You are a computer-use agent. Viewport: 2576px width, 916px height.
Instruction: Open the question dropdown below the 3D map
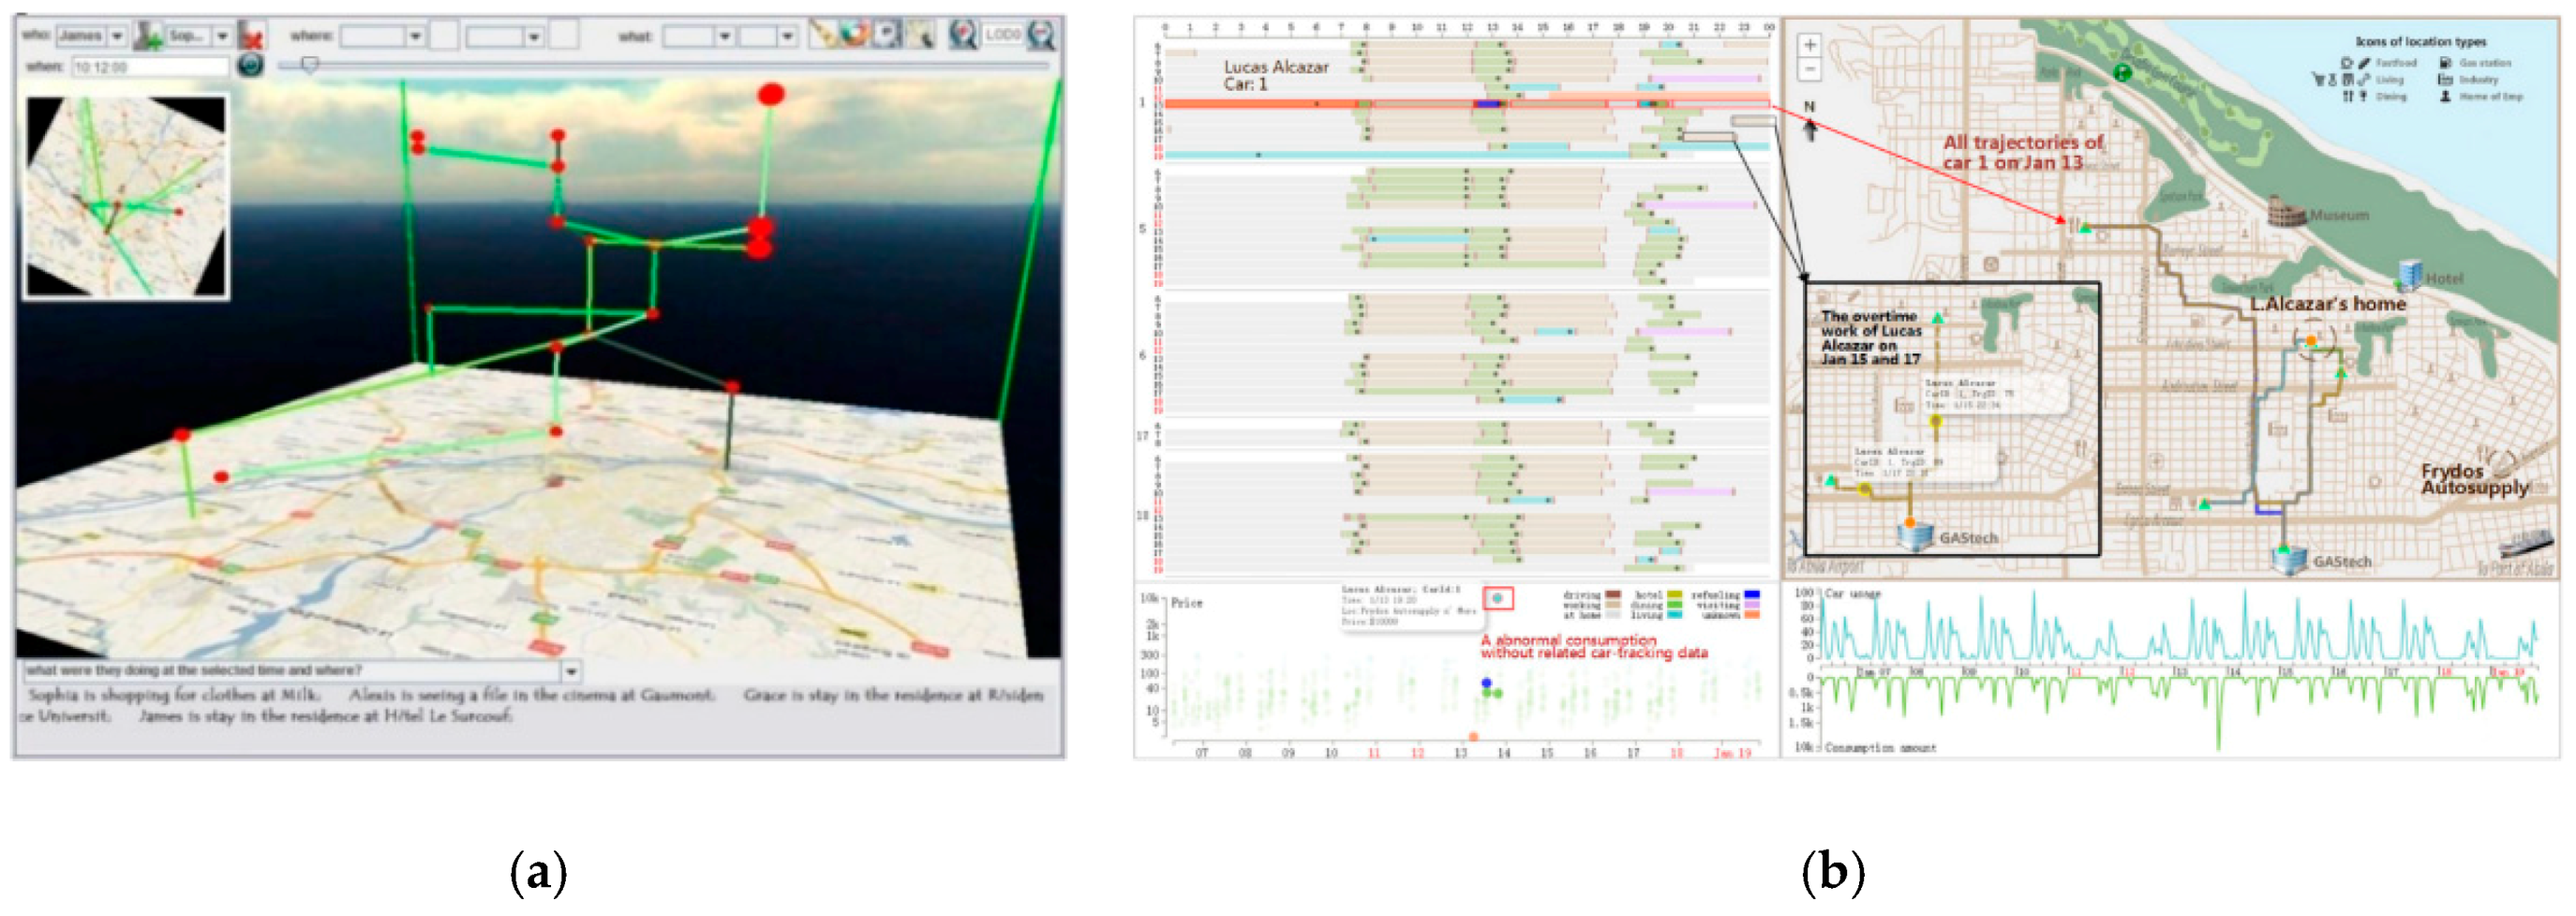tap(571, 671)
